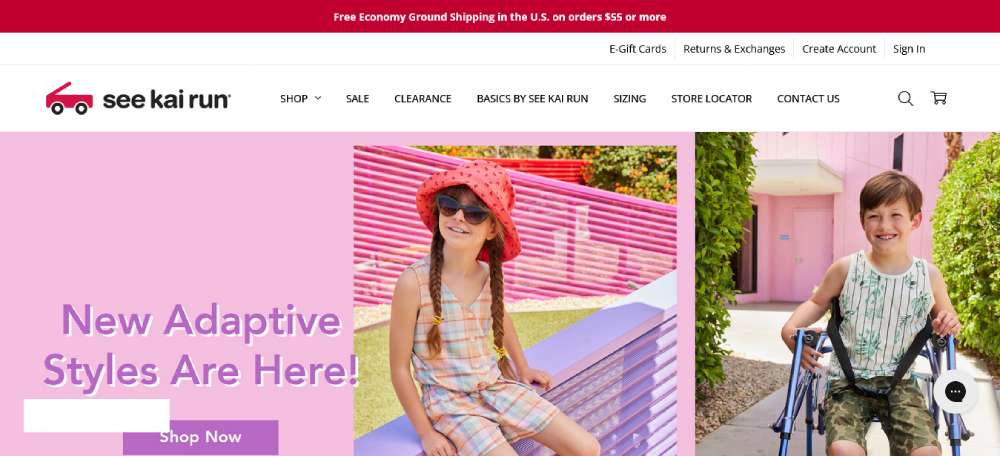1000x456 pixels.
Task: Open the SHOP menu
Action: pyautogui.click(x=294, y=99)
